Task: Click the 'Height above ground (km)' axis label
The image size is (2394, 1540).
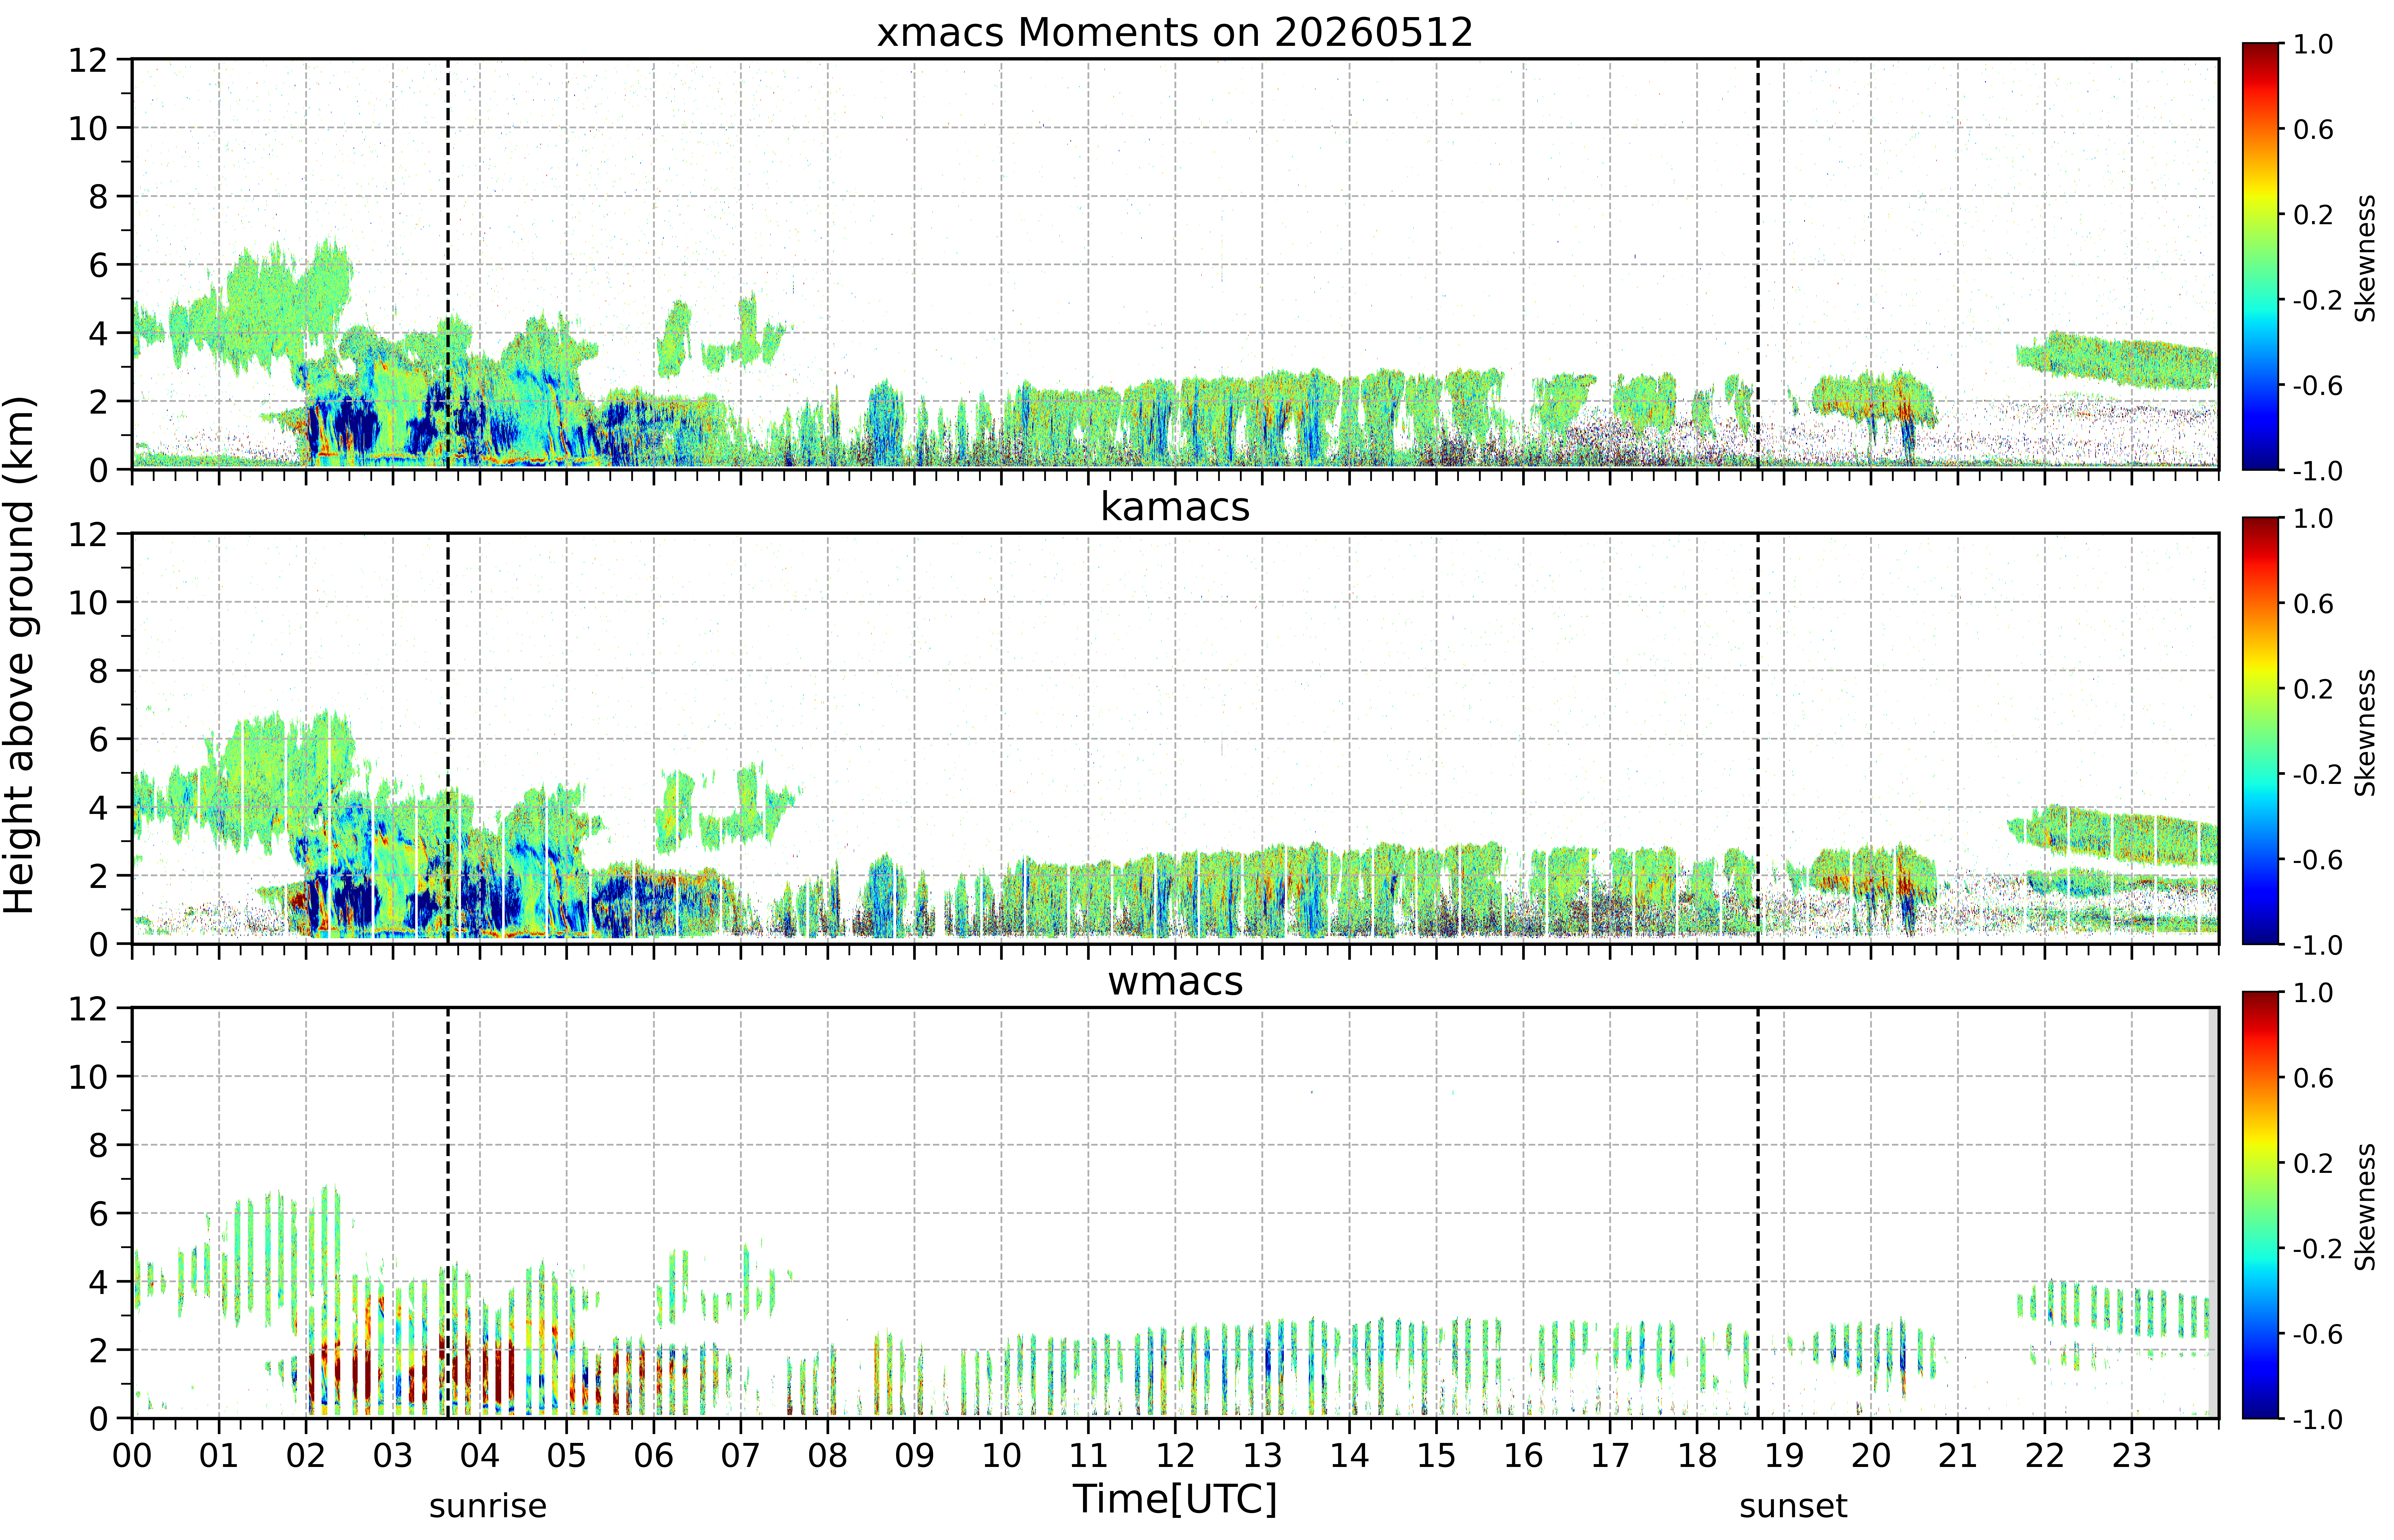Action: point(20,655)
